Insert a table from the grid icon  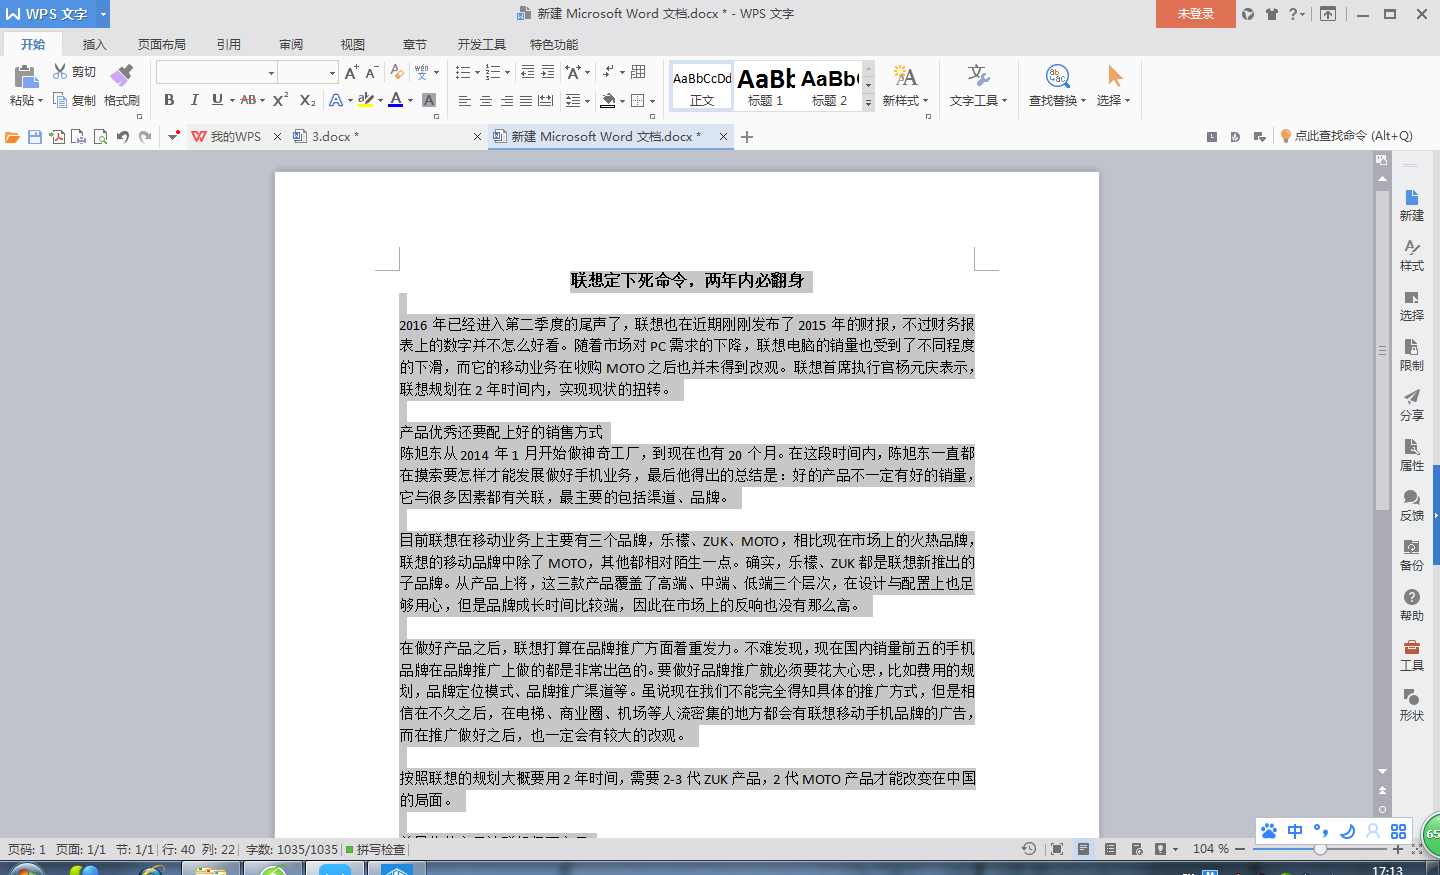pyautogui.click(x=638, y=72)
